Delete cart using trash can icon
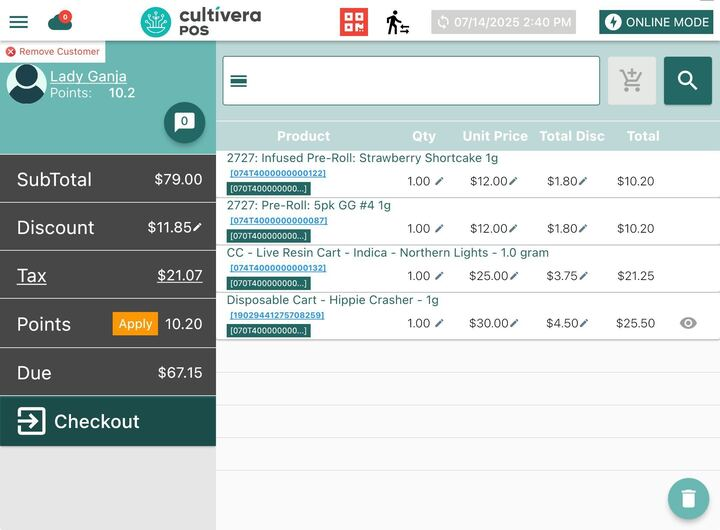This screenshot has width=720, height=530. tap(688, 499)
